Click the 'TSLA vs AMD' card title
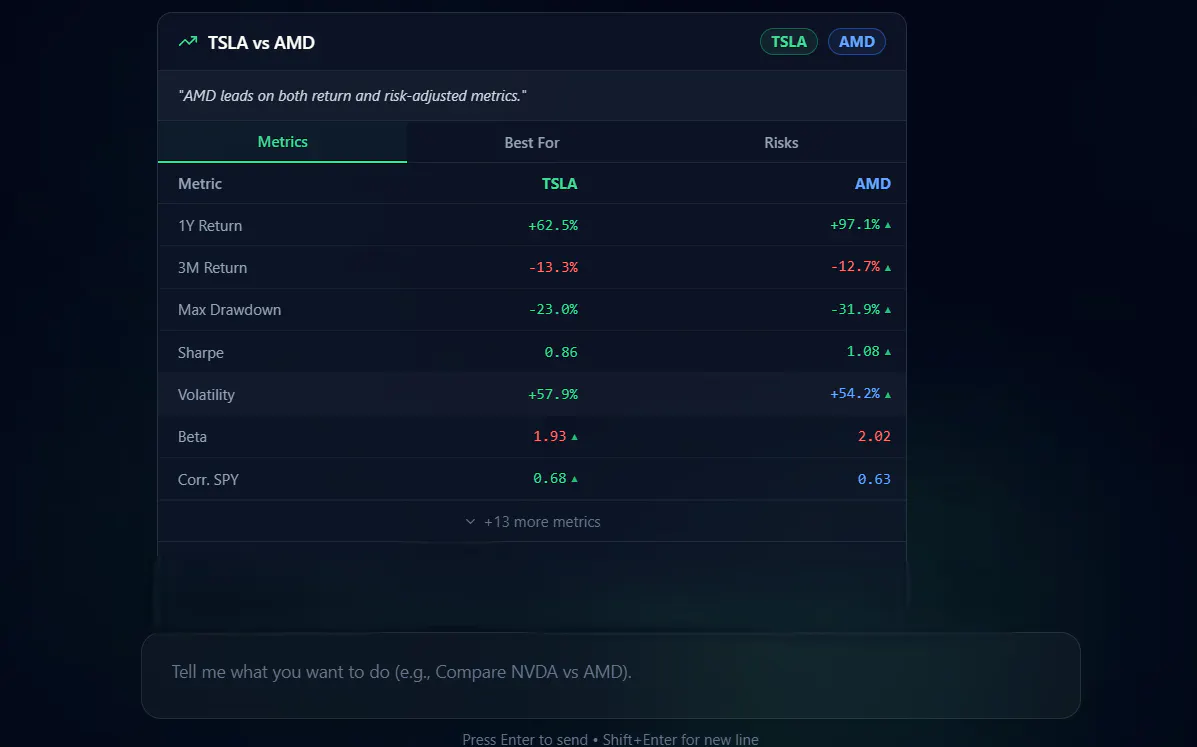This screenshot has width=1197, height=747. click(x=261, y=43)
